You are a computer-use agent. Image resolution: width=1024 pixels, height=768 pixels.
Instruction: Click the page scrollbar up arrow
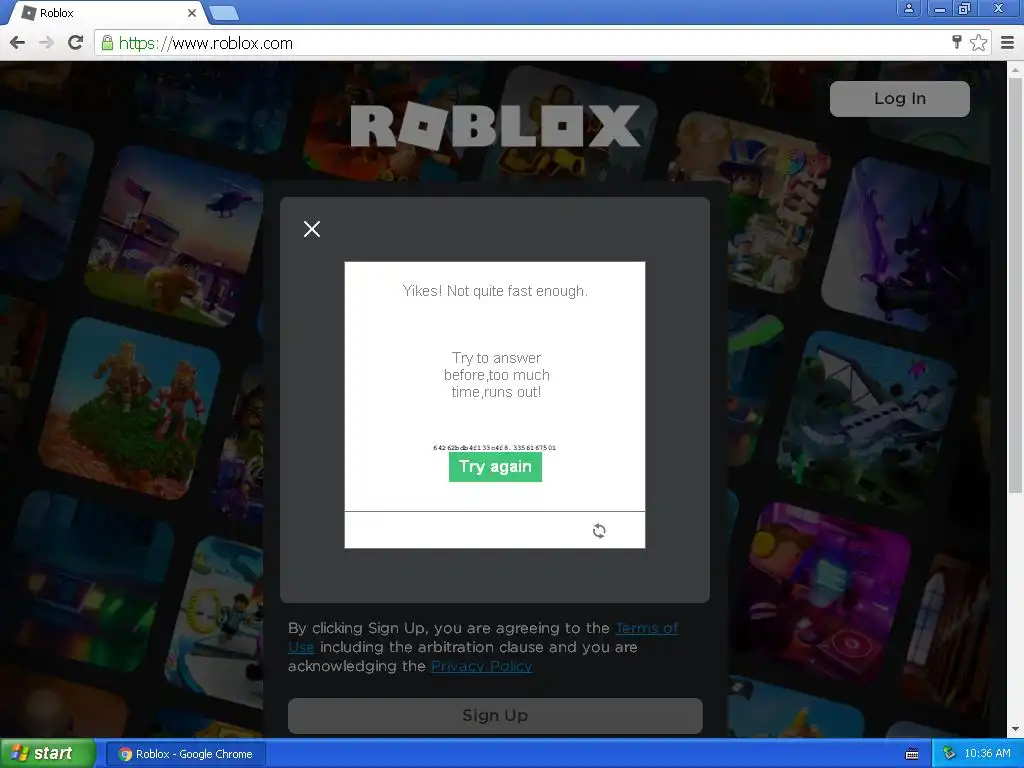tap(1015, 69)
